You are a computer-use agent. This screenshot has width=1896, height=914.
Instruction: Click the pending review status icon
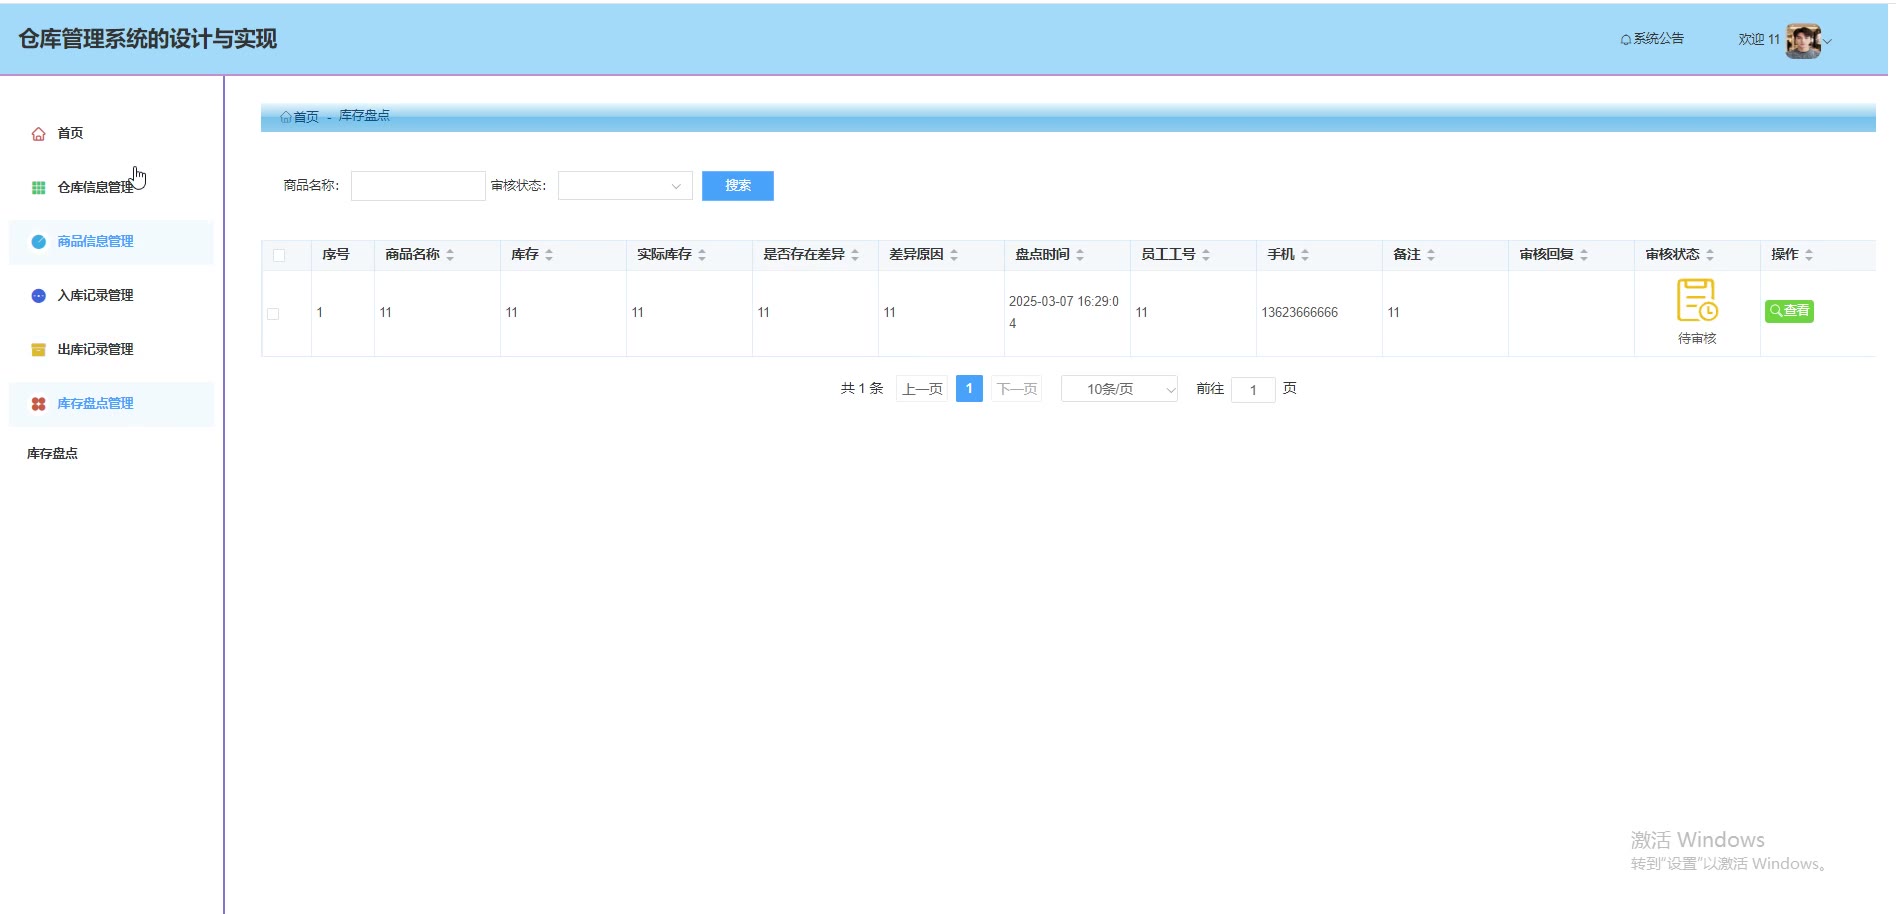pyautogui.click(x=1696, y=300)
